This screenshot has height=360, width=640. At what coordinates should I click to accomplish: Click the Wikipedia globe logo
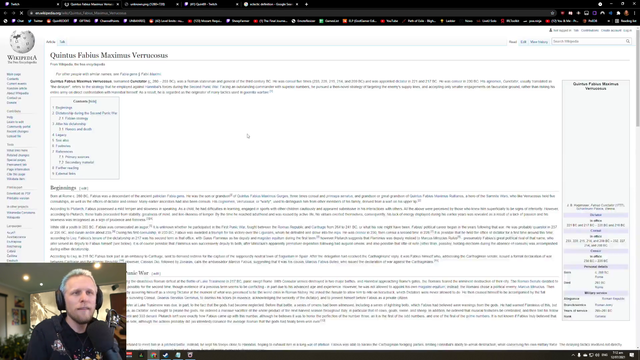point(22,42)
